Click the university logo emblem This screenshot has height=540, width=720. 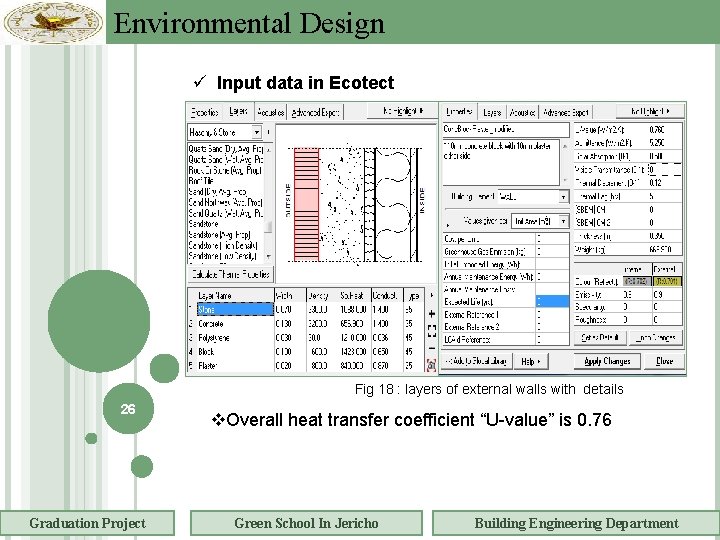pos(53,22)
